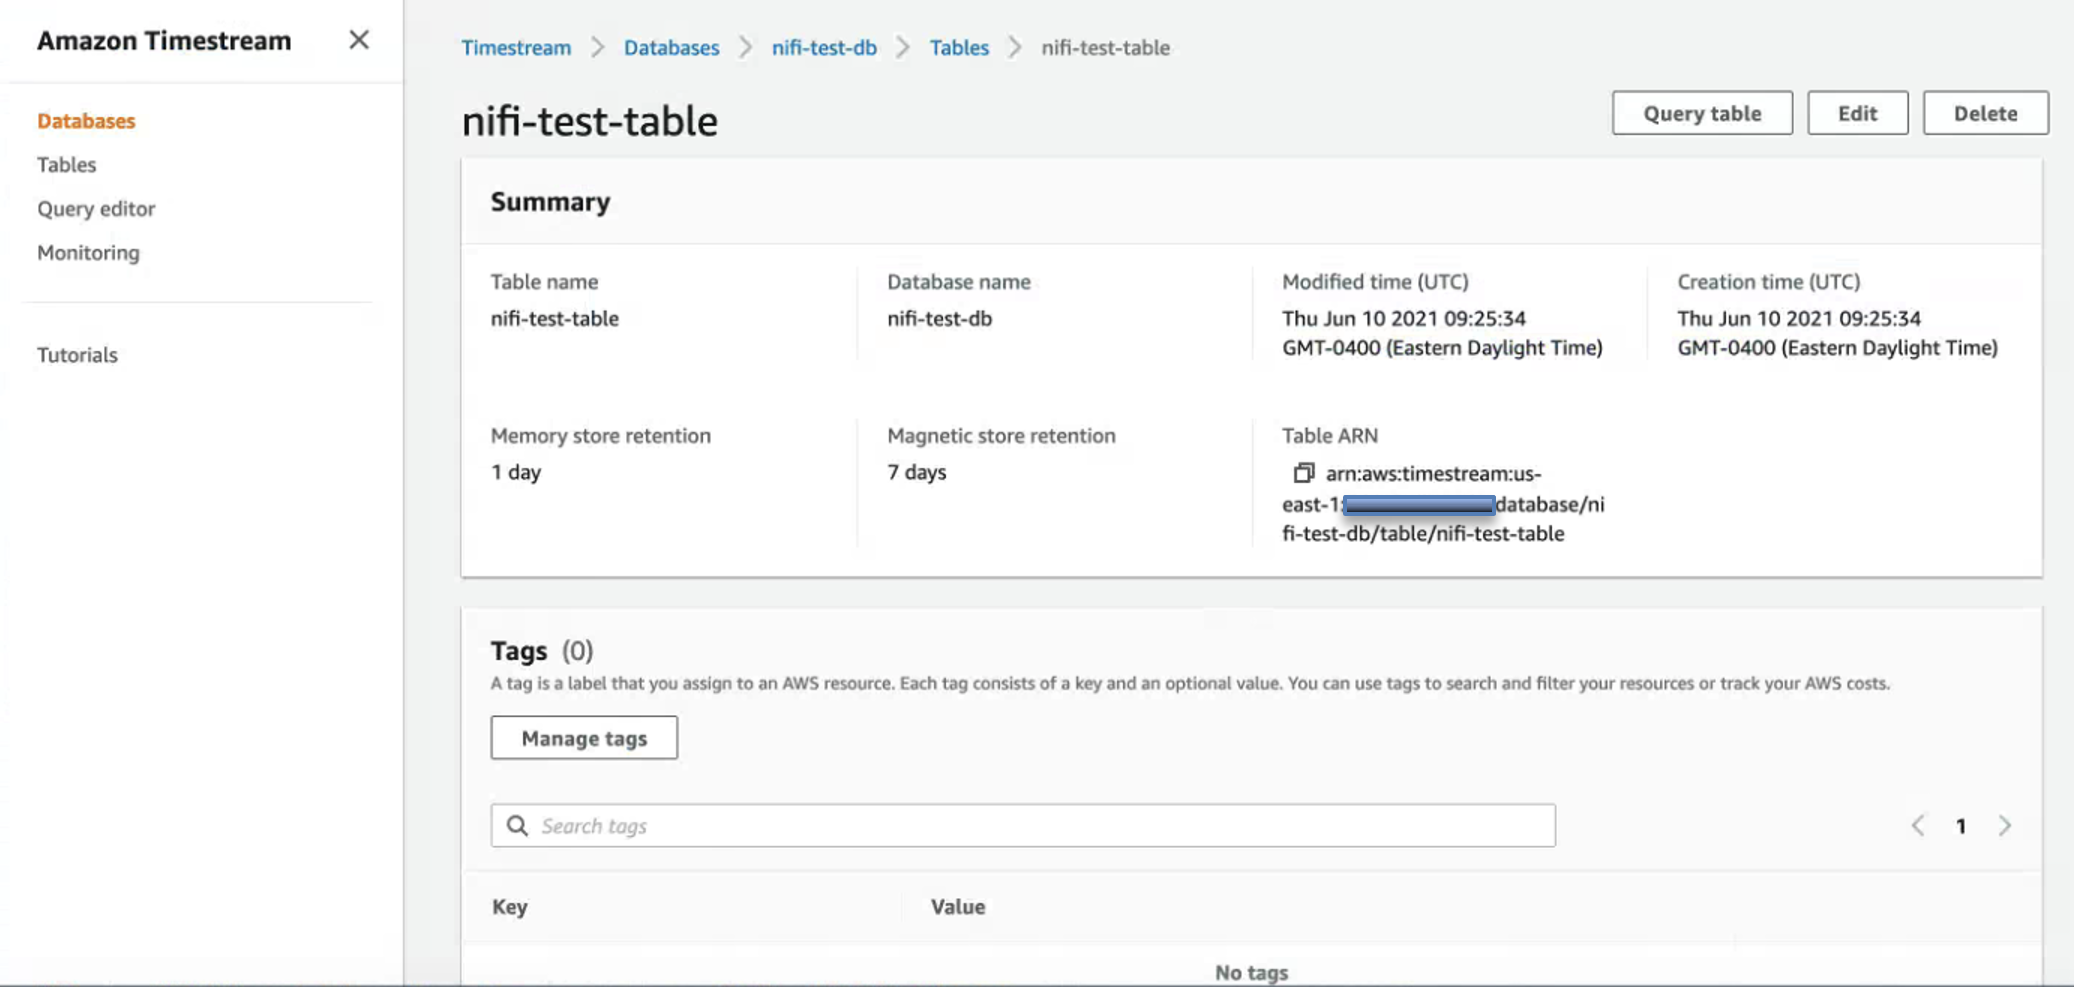Edit the nifi-test-table settings
Screen dimensions: 2074x988
1856,113
